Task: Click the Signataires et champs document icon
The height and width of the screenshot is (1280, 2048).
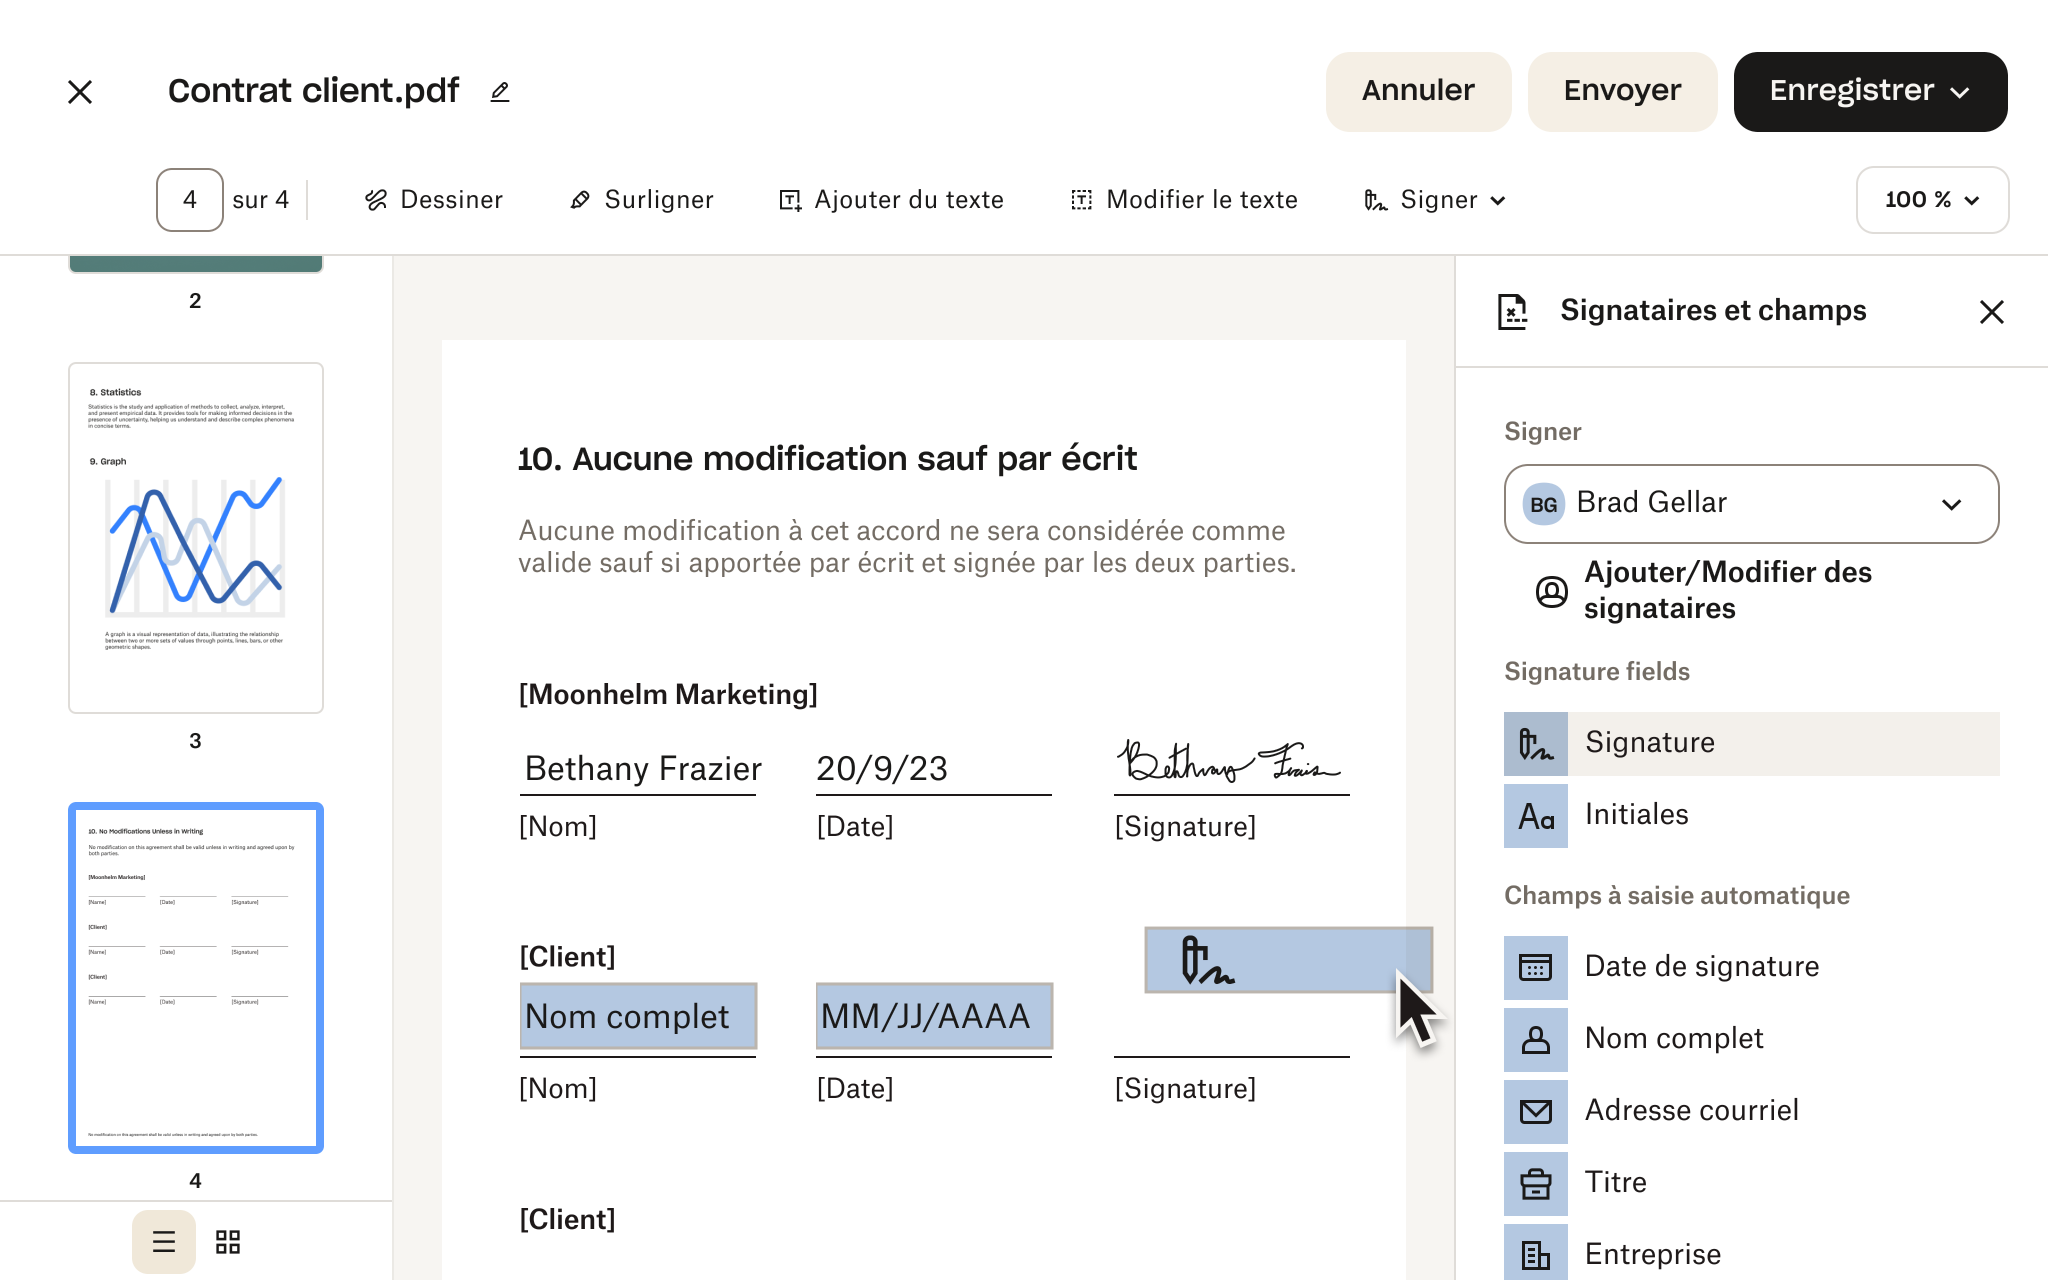Action: [1513, 312]
